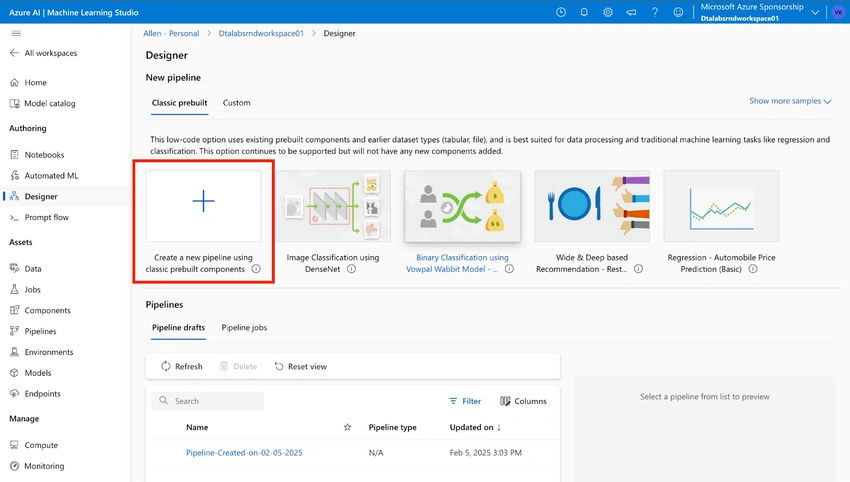850x482 pixels.
Task: Click info icon for DenseNet sample
Action: (x=351, y=269)
